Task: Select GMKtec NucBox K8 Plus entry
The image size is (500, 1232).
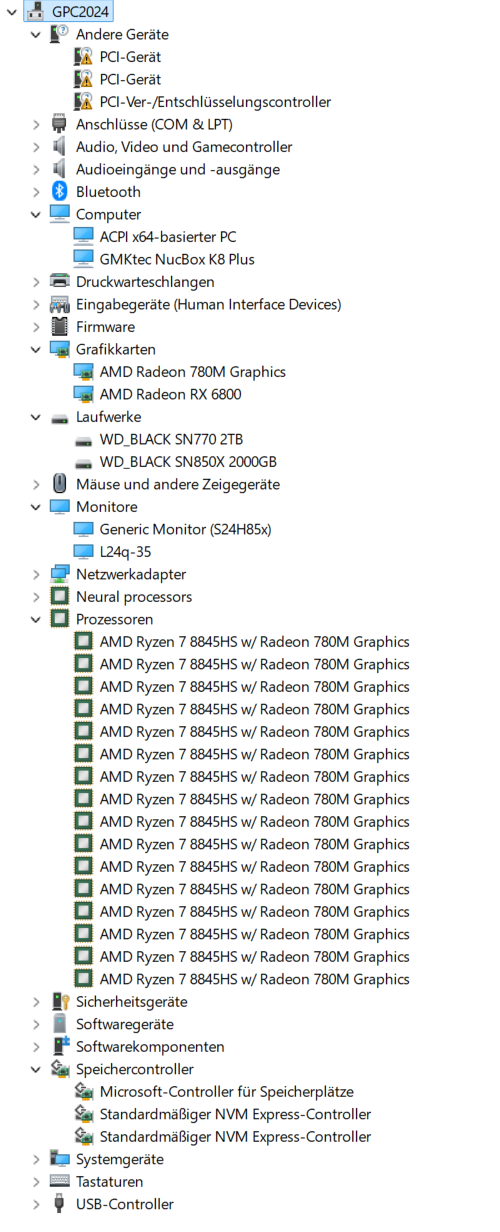Action: (x=177, y=259)
